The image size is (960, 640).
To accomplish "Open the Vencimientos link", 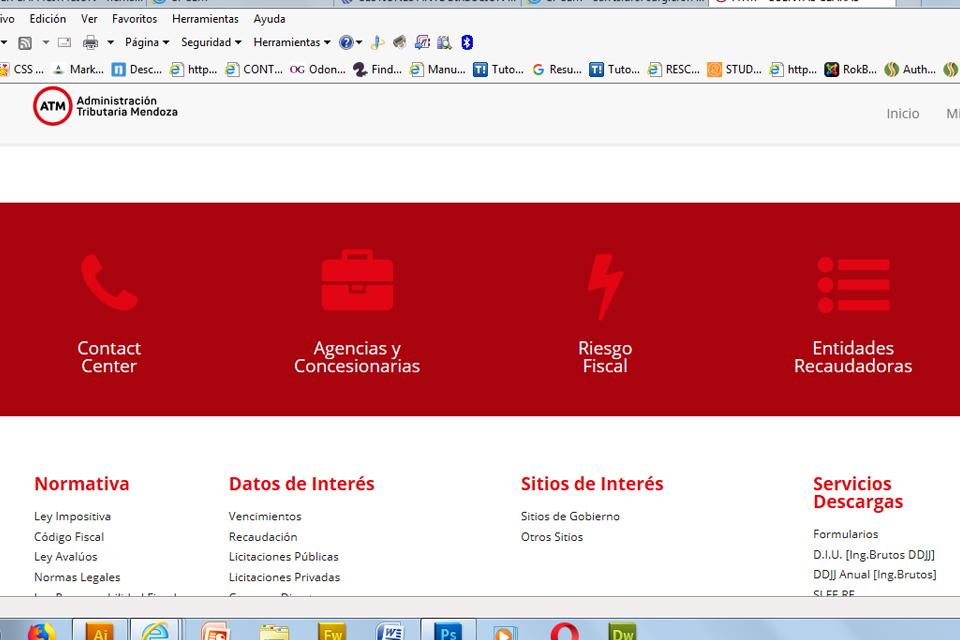I will tap(265, 516).
